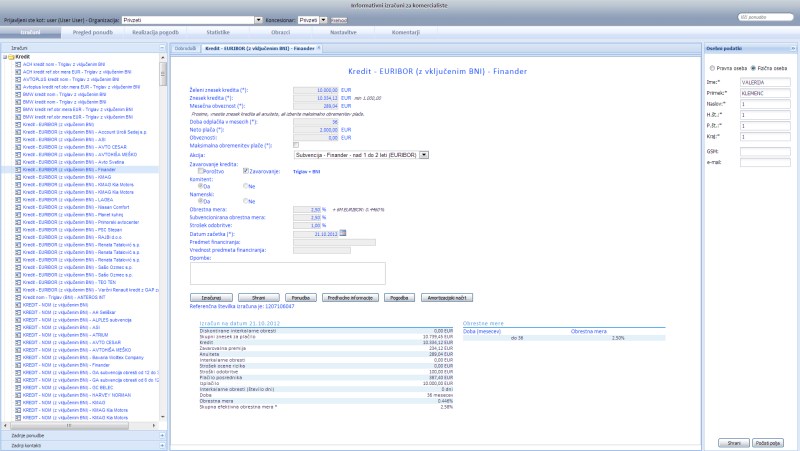The width and height of the screenshot is (800, 451).
Task: Open the Koncesionar dropdown
Action: click(x=321, y=19)
